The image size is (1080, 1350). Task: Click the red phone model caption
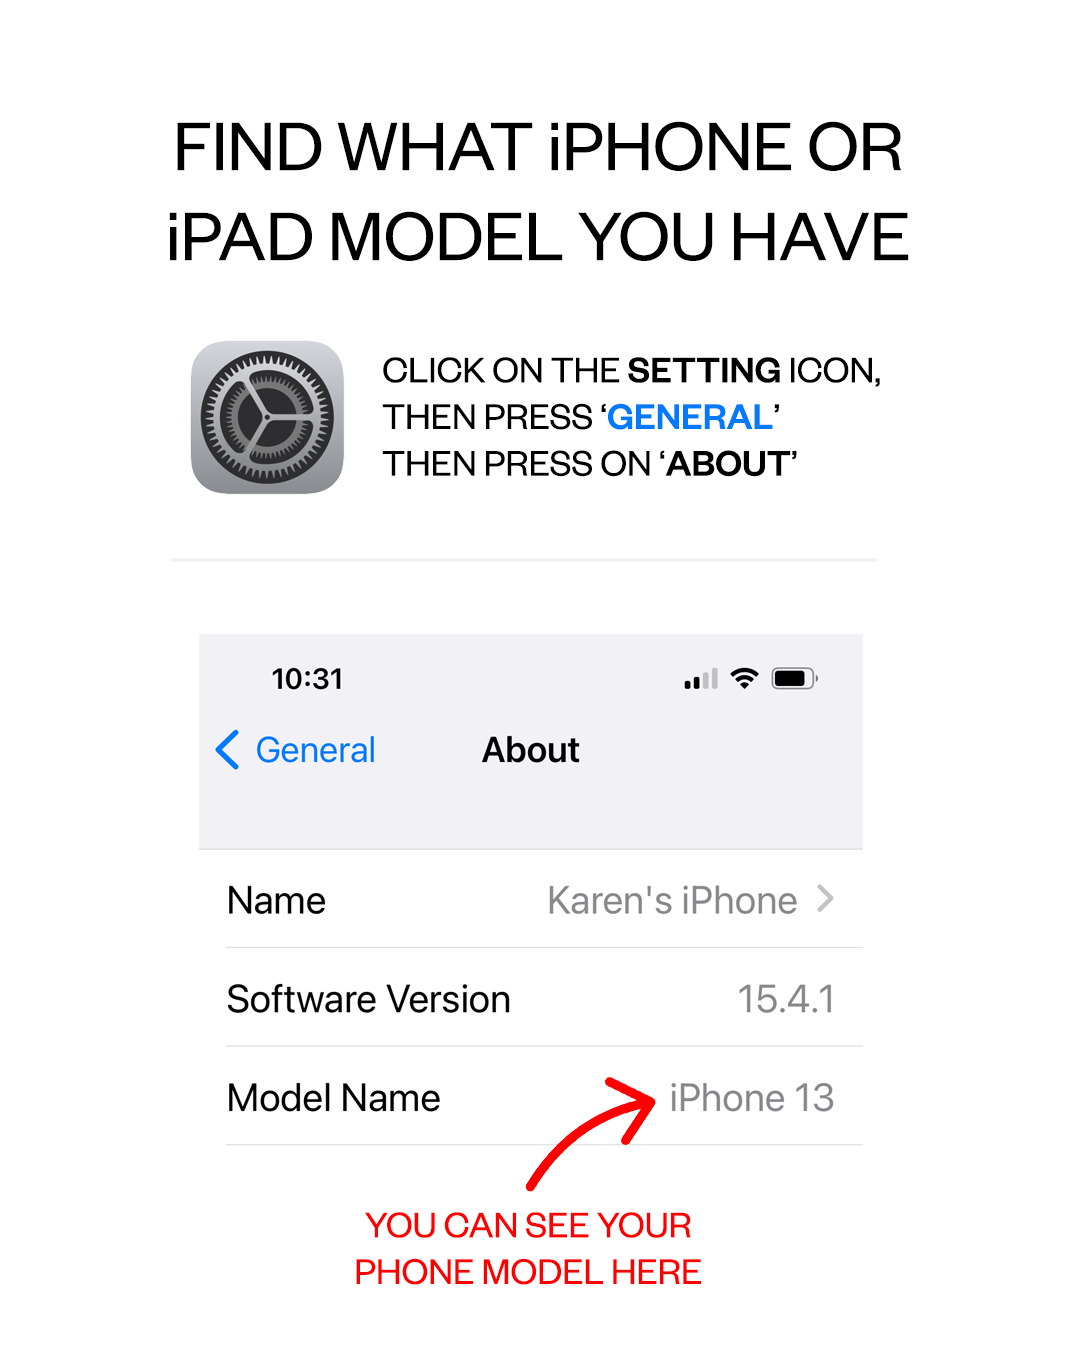coord(528,1248)
